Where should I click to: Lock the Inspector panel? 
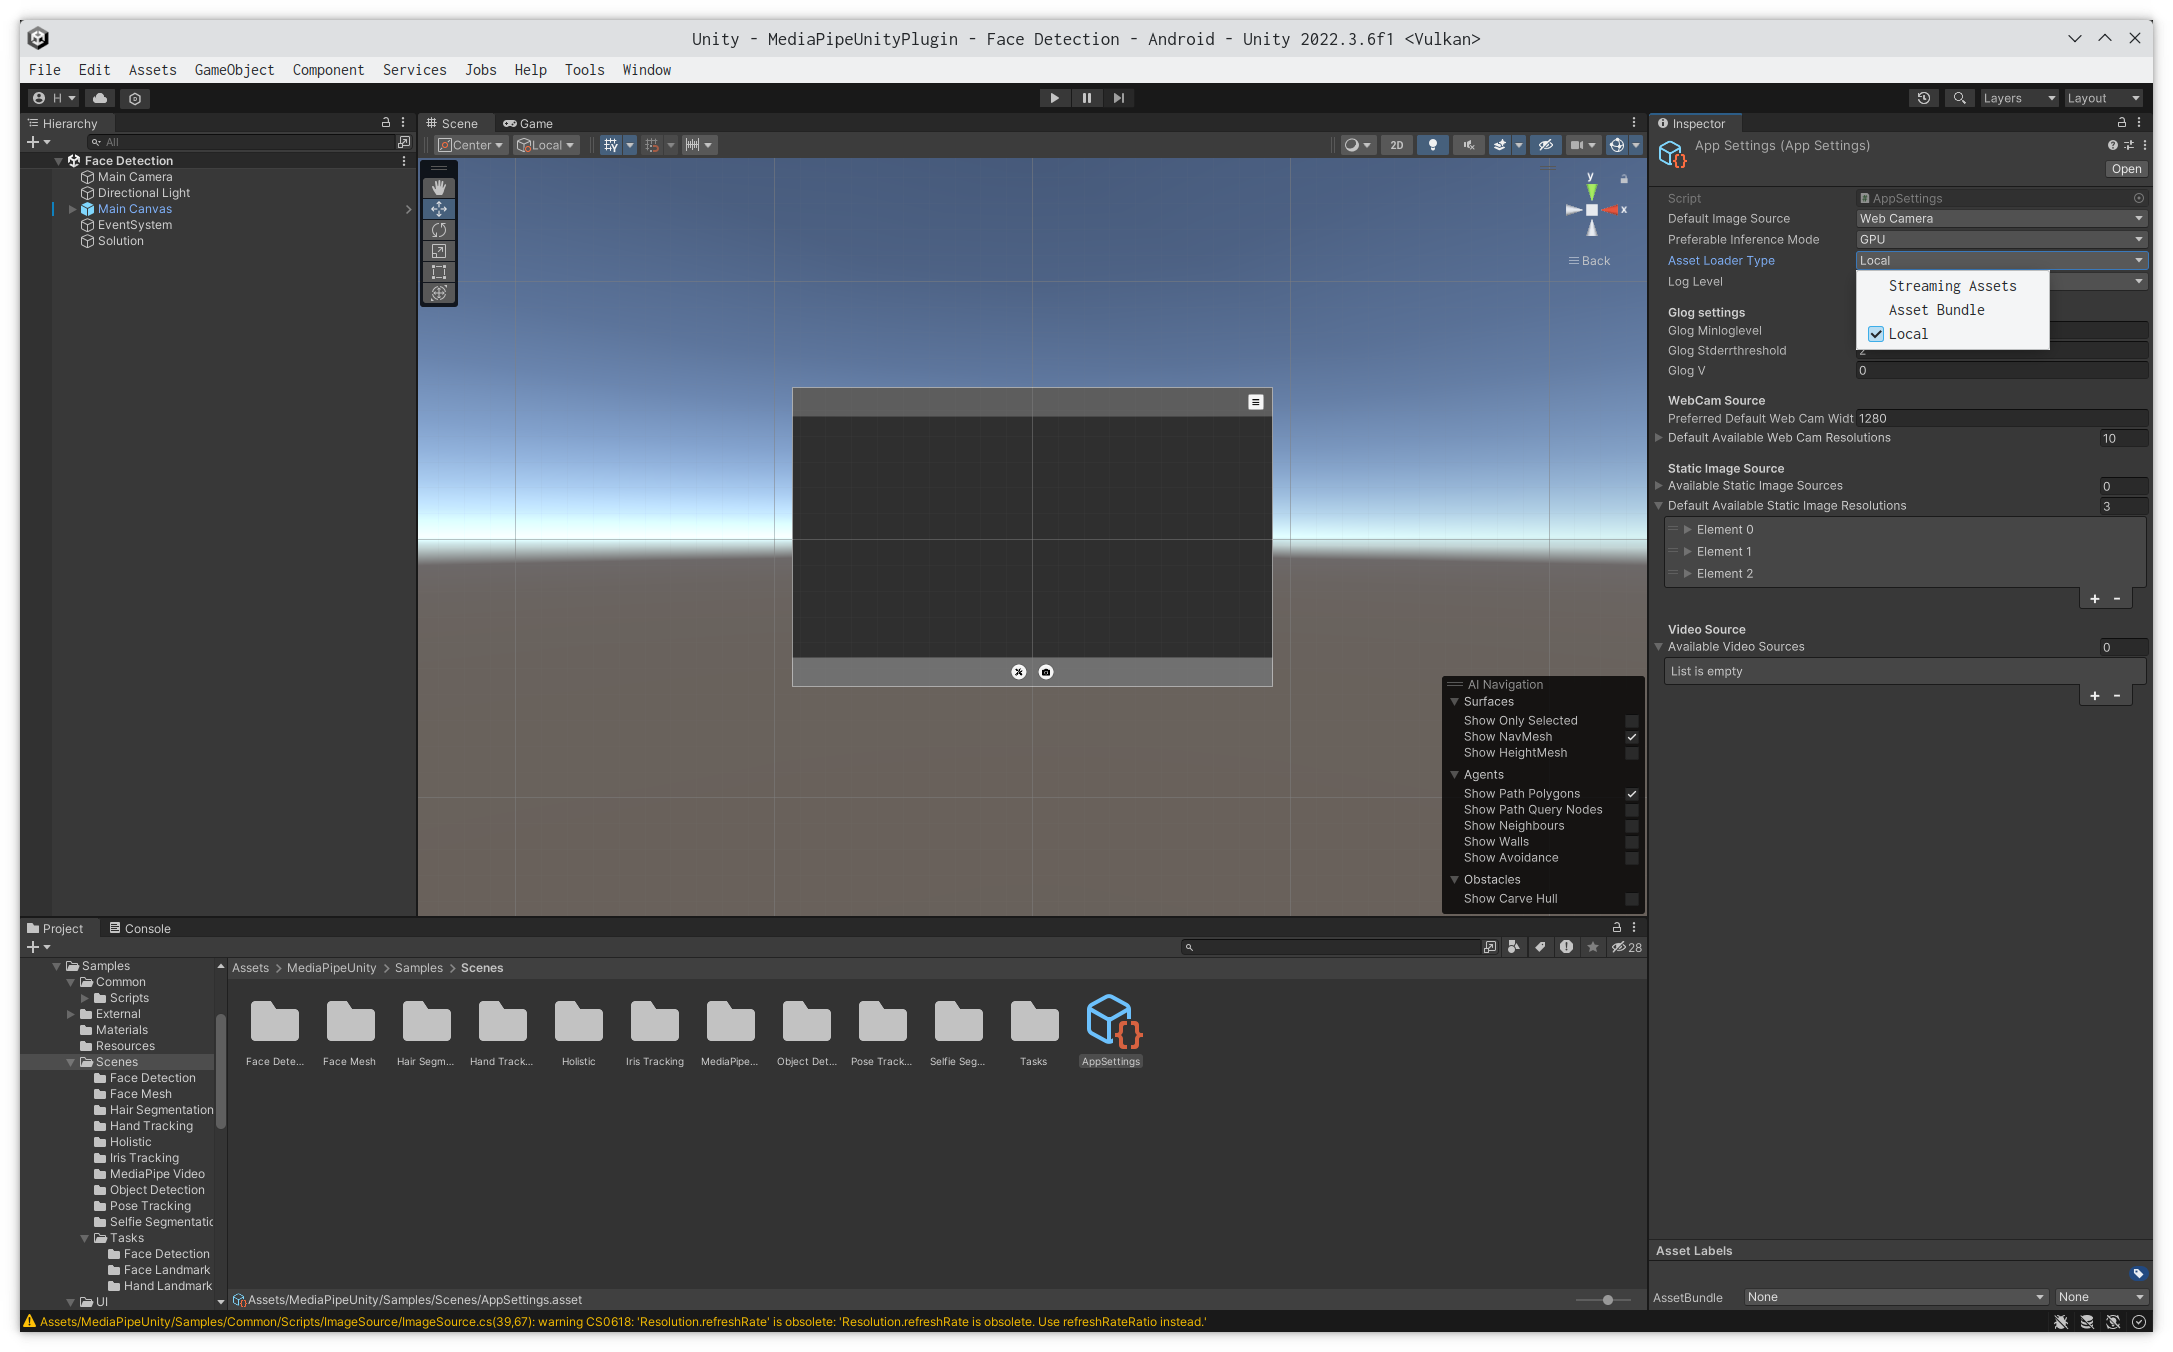click(x=2122, y=122)
